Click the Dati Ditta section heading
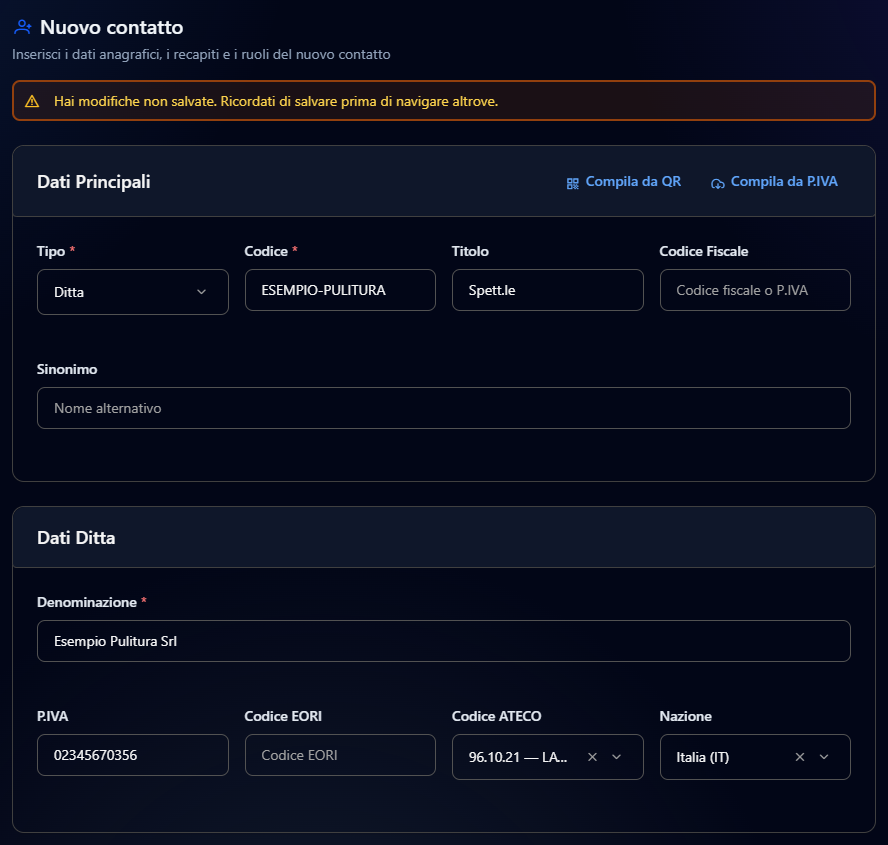The height and width of the screenshot is (845, 888). pyautogui.click(x=76, y=537)
